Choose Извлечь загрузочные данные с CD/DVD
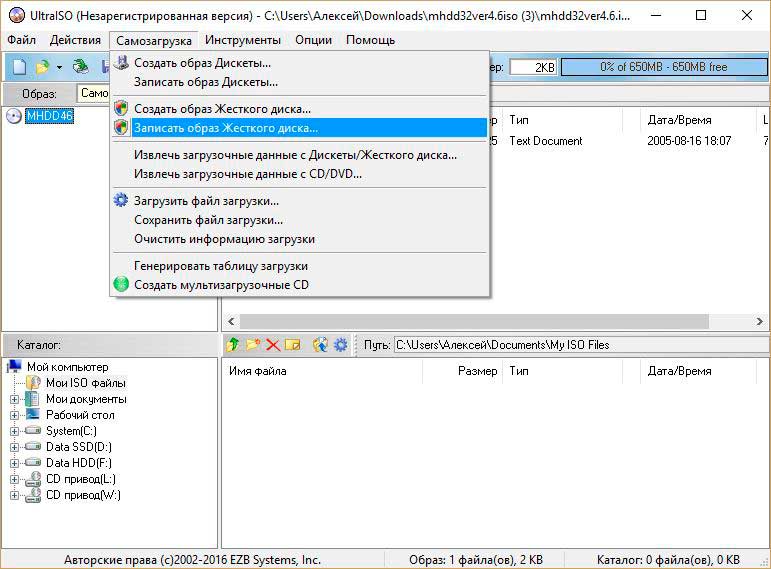 (300, 174)
